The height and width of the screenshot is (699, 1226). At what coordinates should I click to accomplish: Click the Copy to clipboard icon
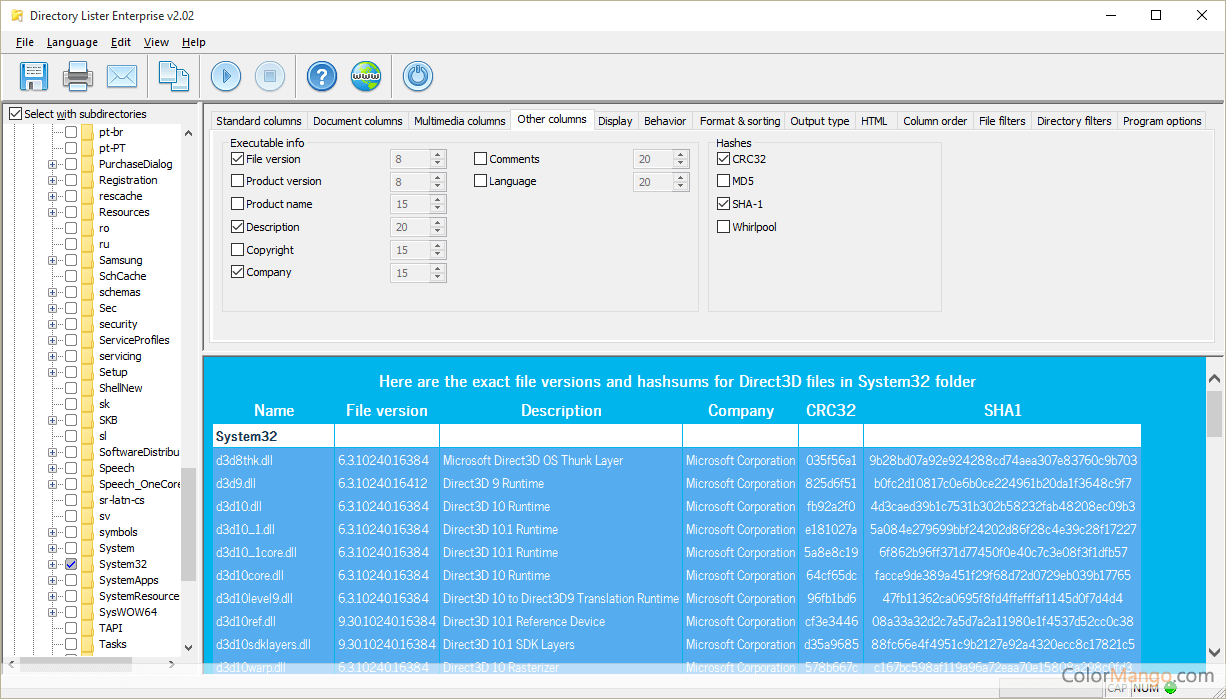coord(174,76)
